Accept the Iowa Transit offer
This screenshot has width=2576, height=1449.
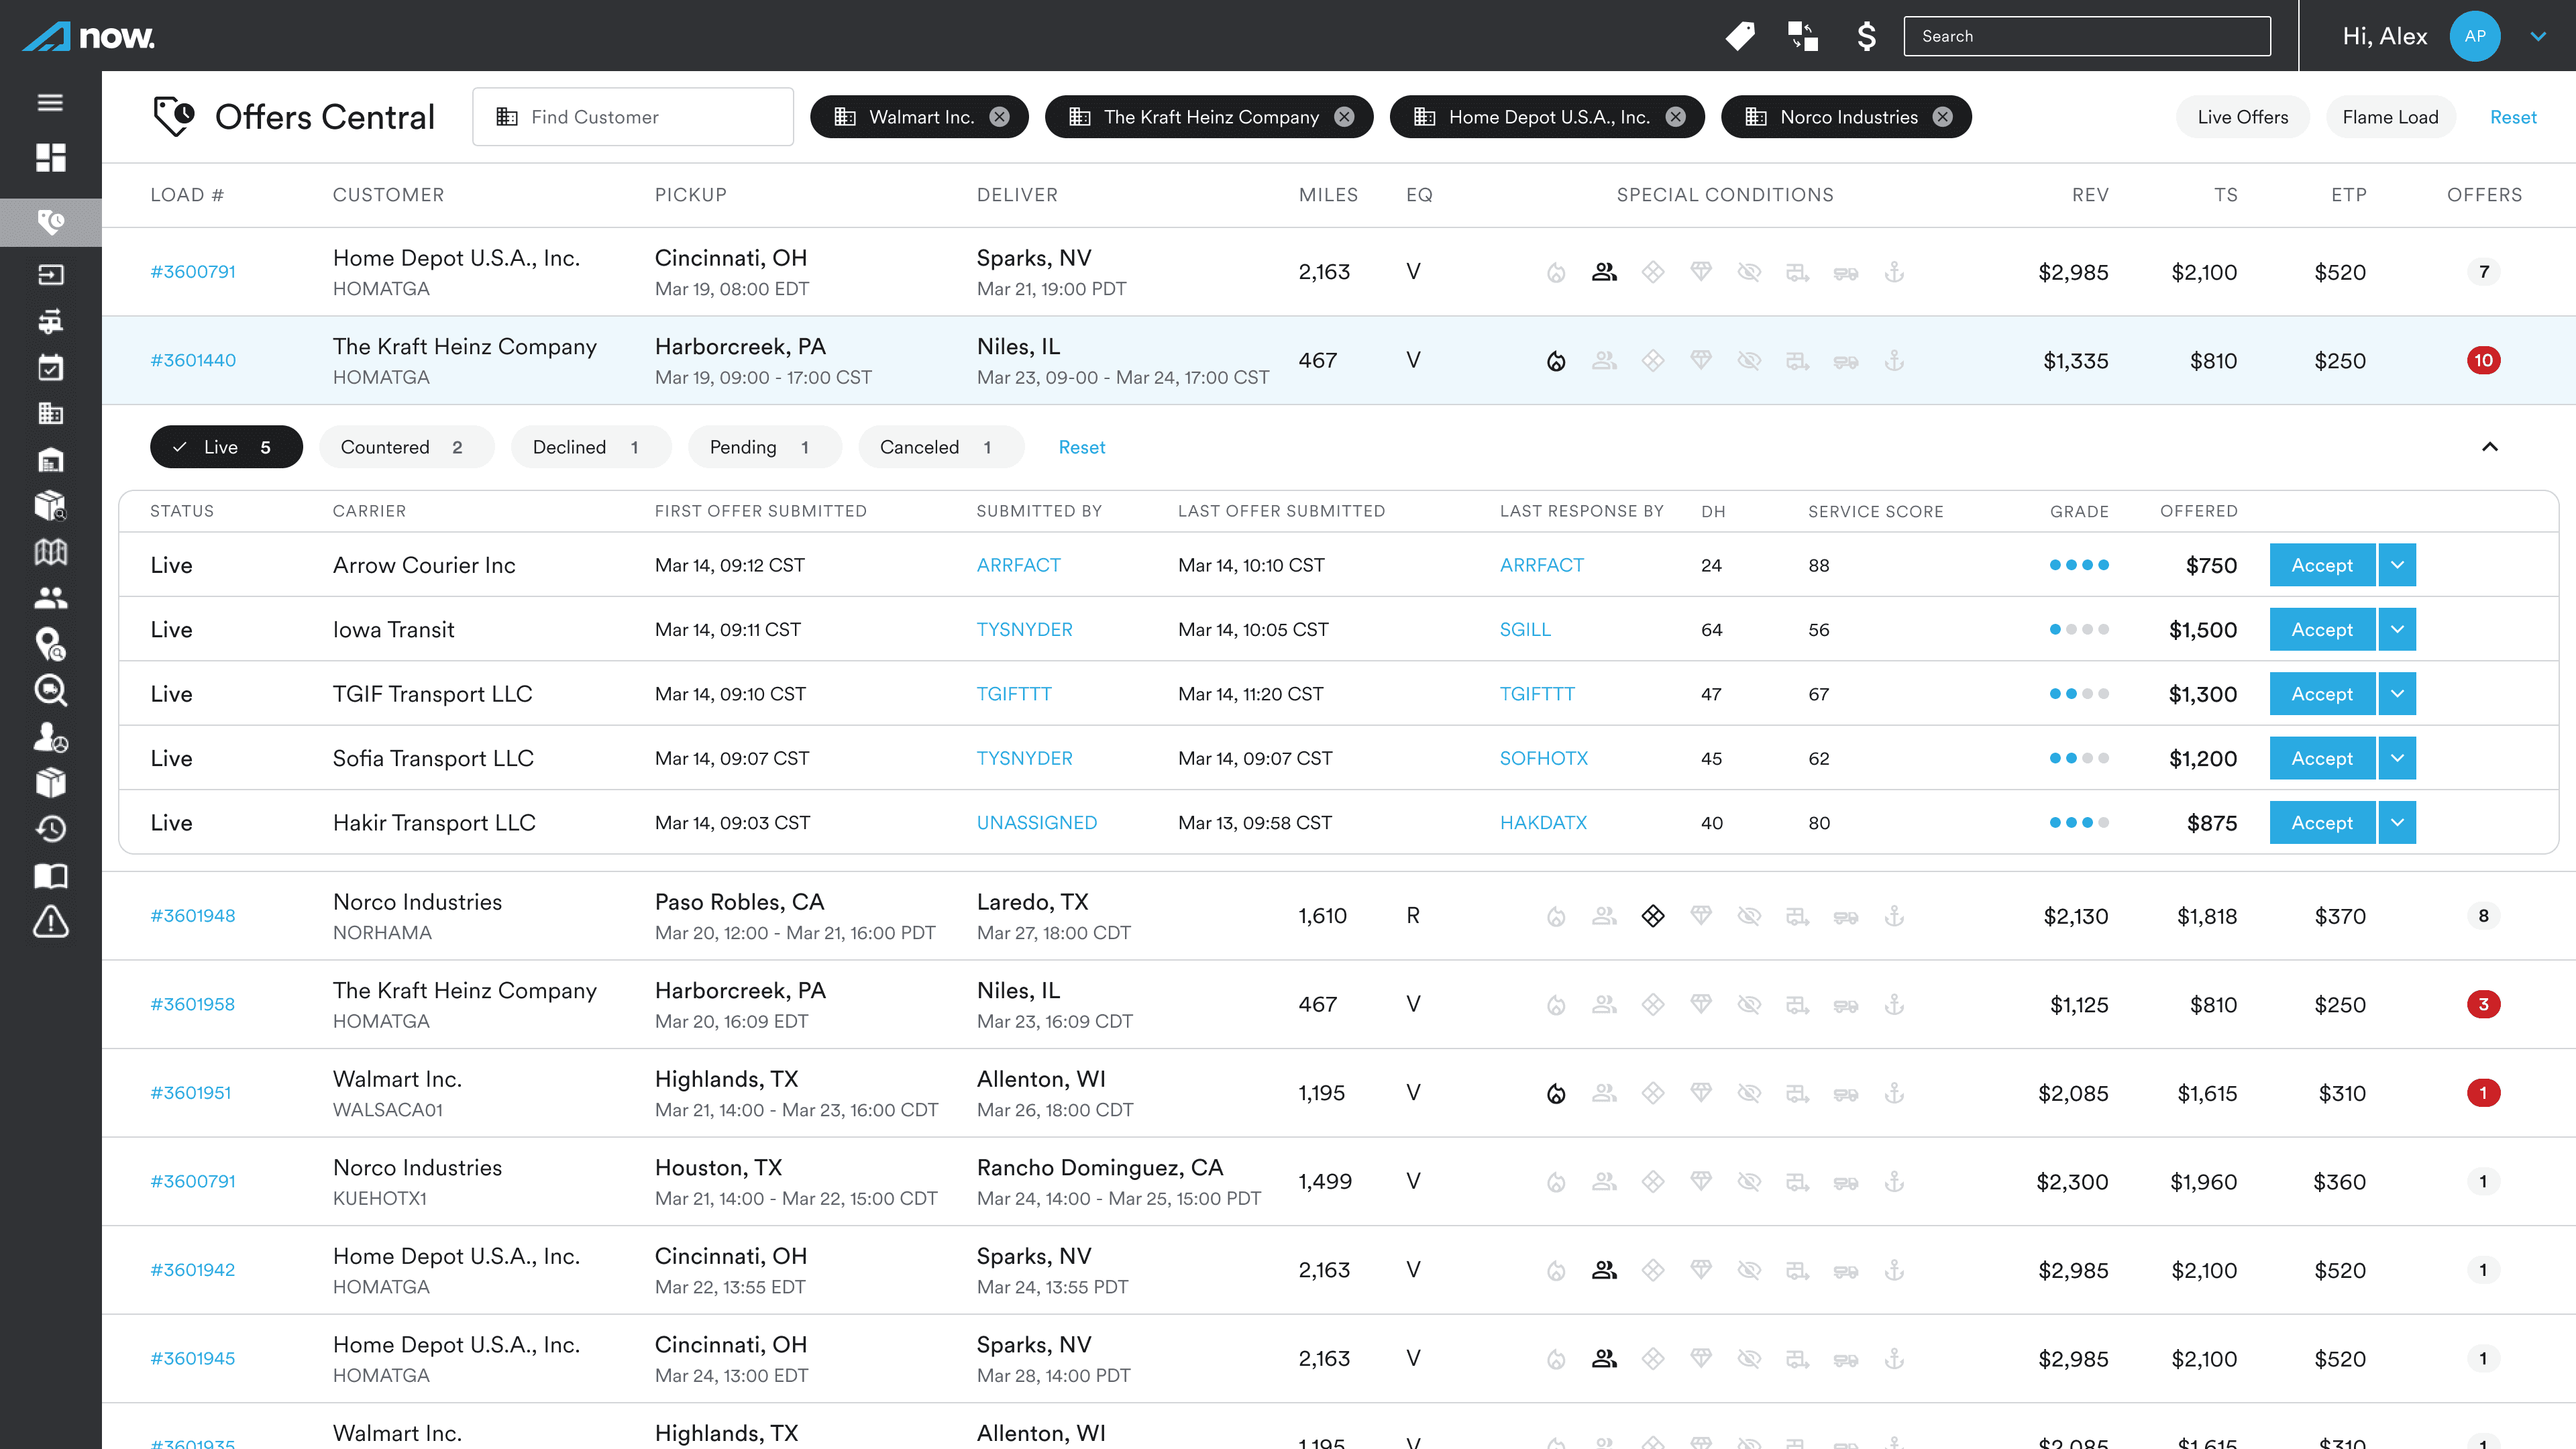pos(2321,630)
